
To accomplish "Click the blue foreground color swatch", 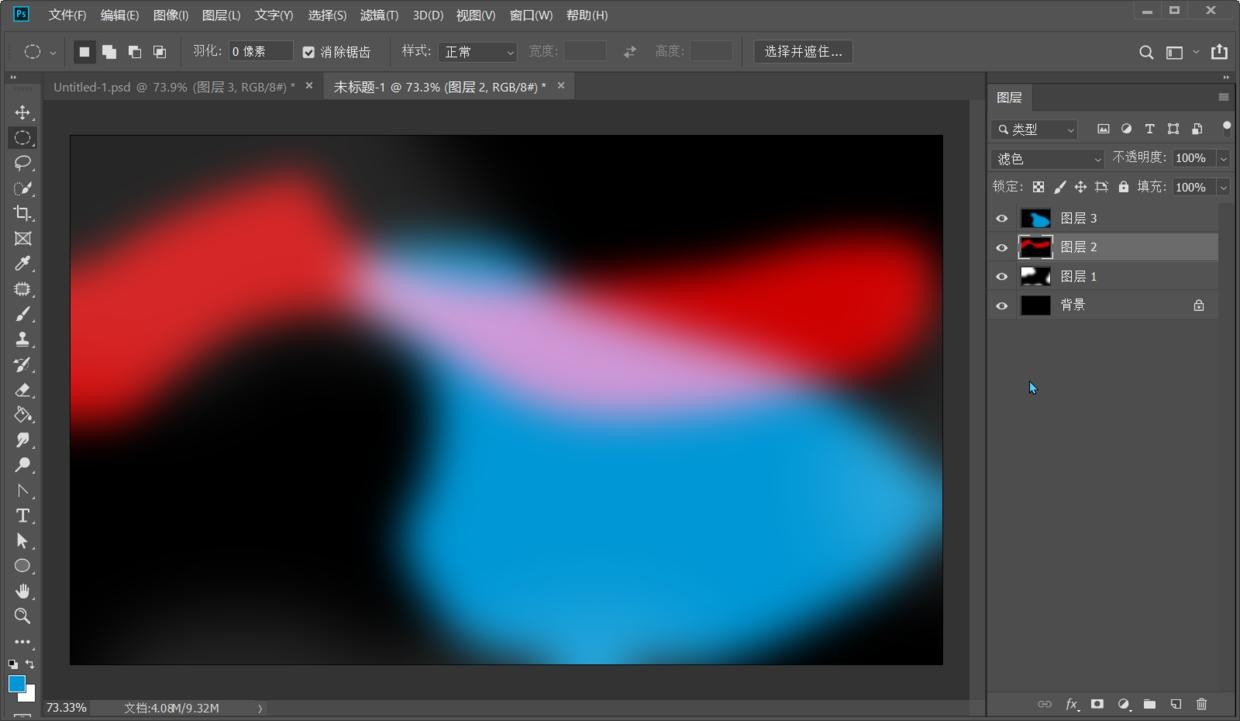I will (x=17, y=684).
